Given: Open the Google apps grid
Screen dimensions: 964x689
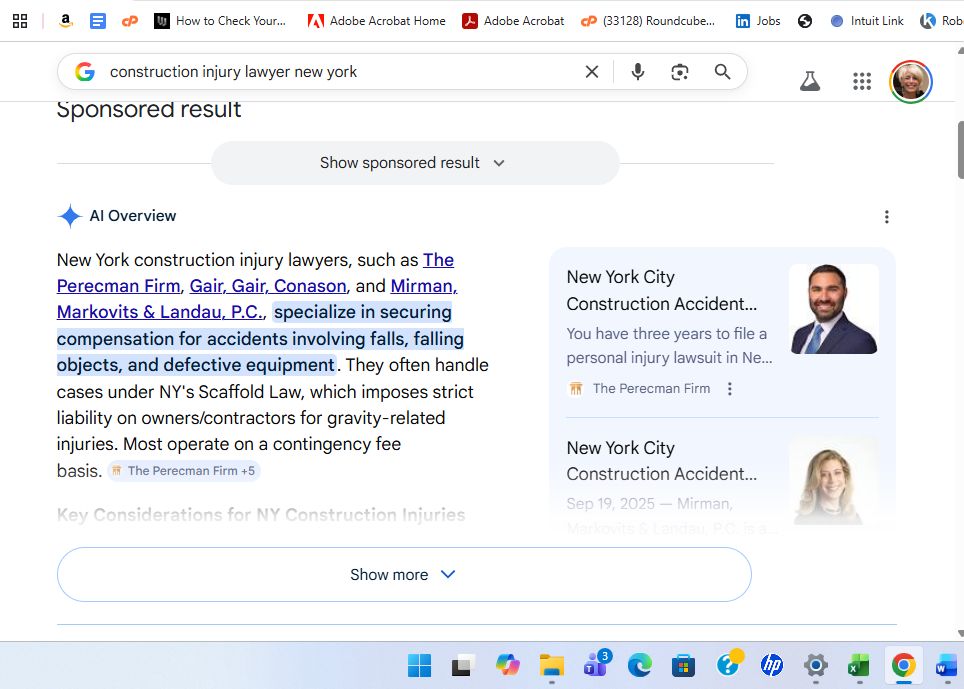Looking at the screenshot, I should click(x=862, y=81).
